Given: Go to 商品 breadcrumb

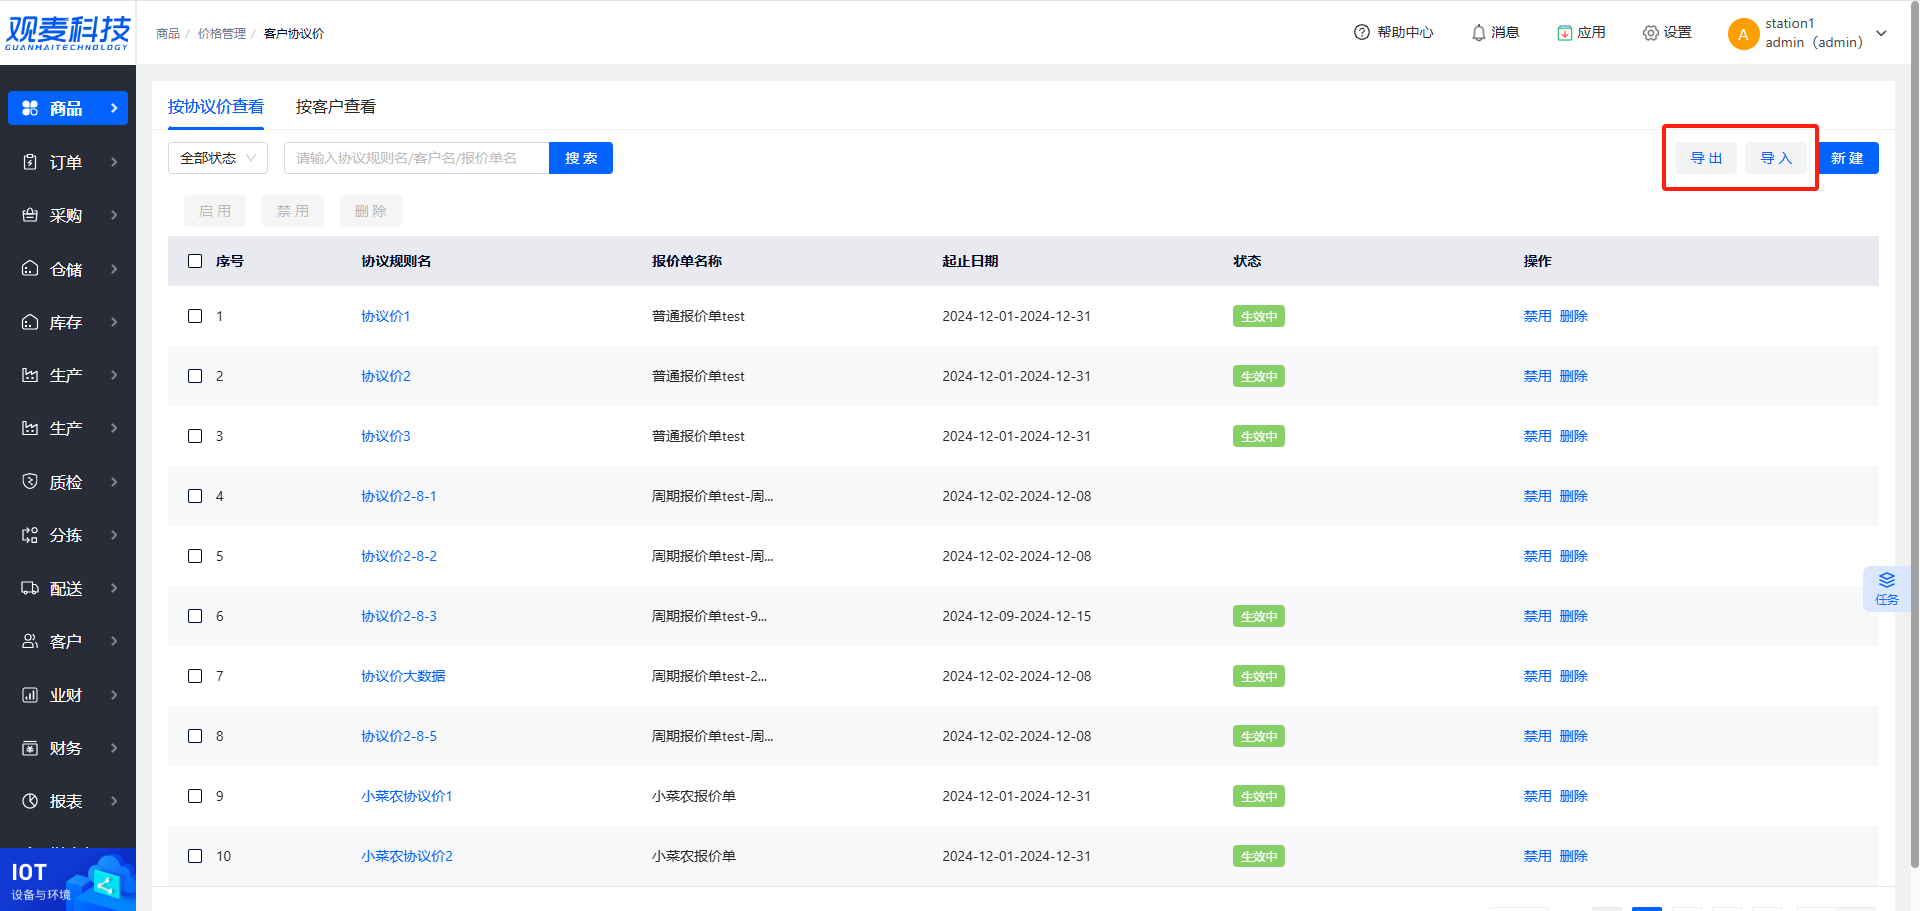Looking at the screenshot, I should [168, 34].
